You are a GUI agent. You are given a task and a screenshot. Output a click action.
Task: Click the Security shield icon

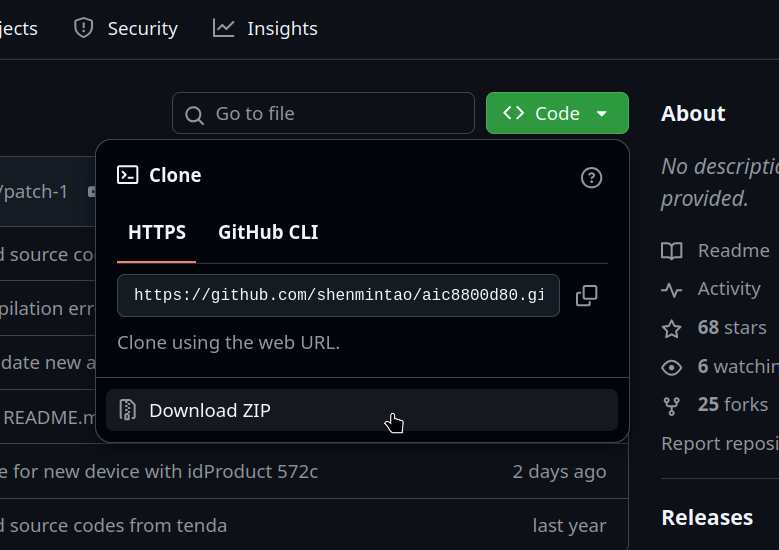(84, 28)
